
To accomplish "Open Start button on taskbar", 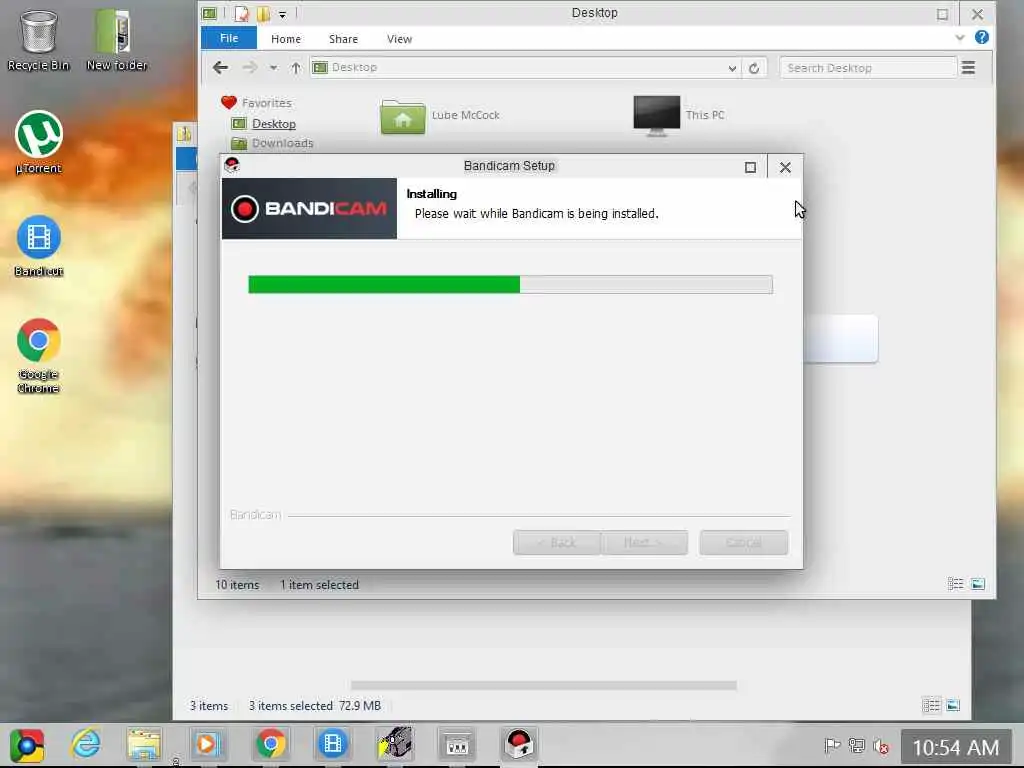I will point(27,745).
